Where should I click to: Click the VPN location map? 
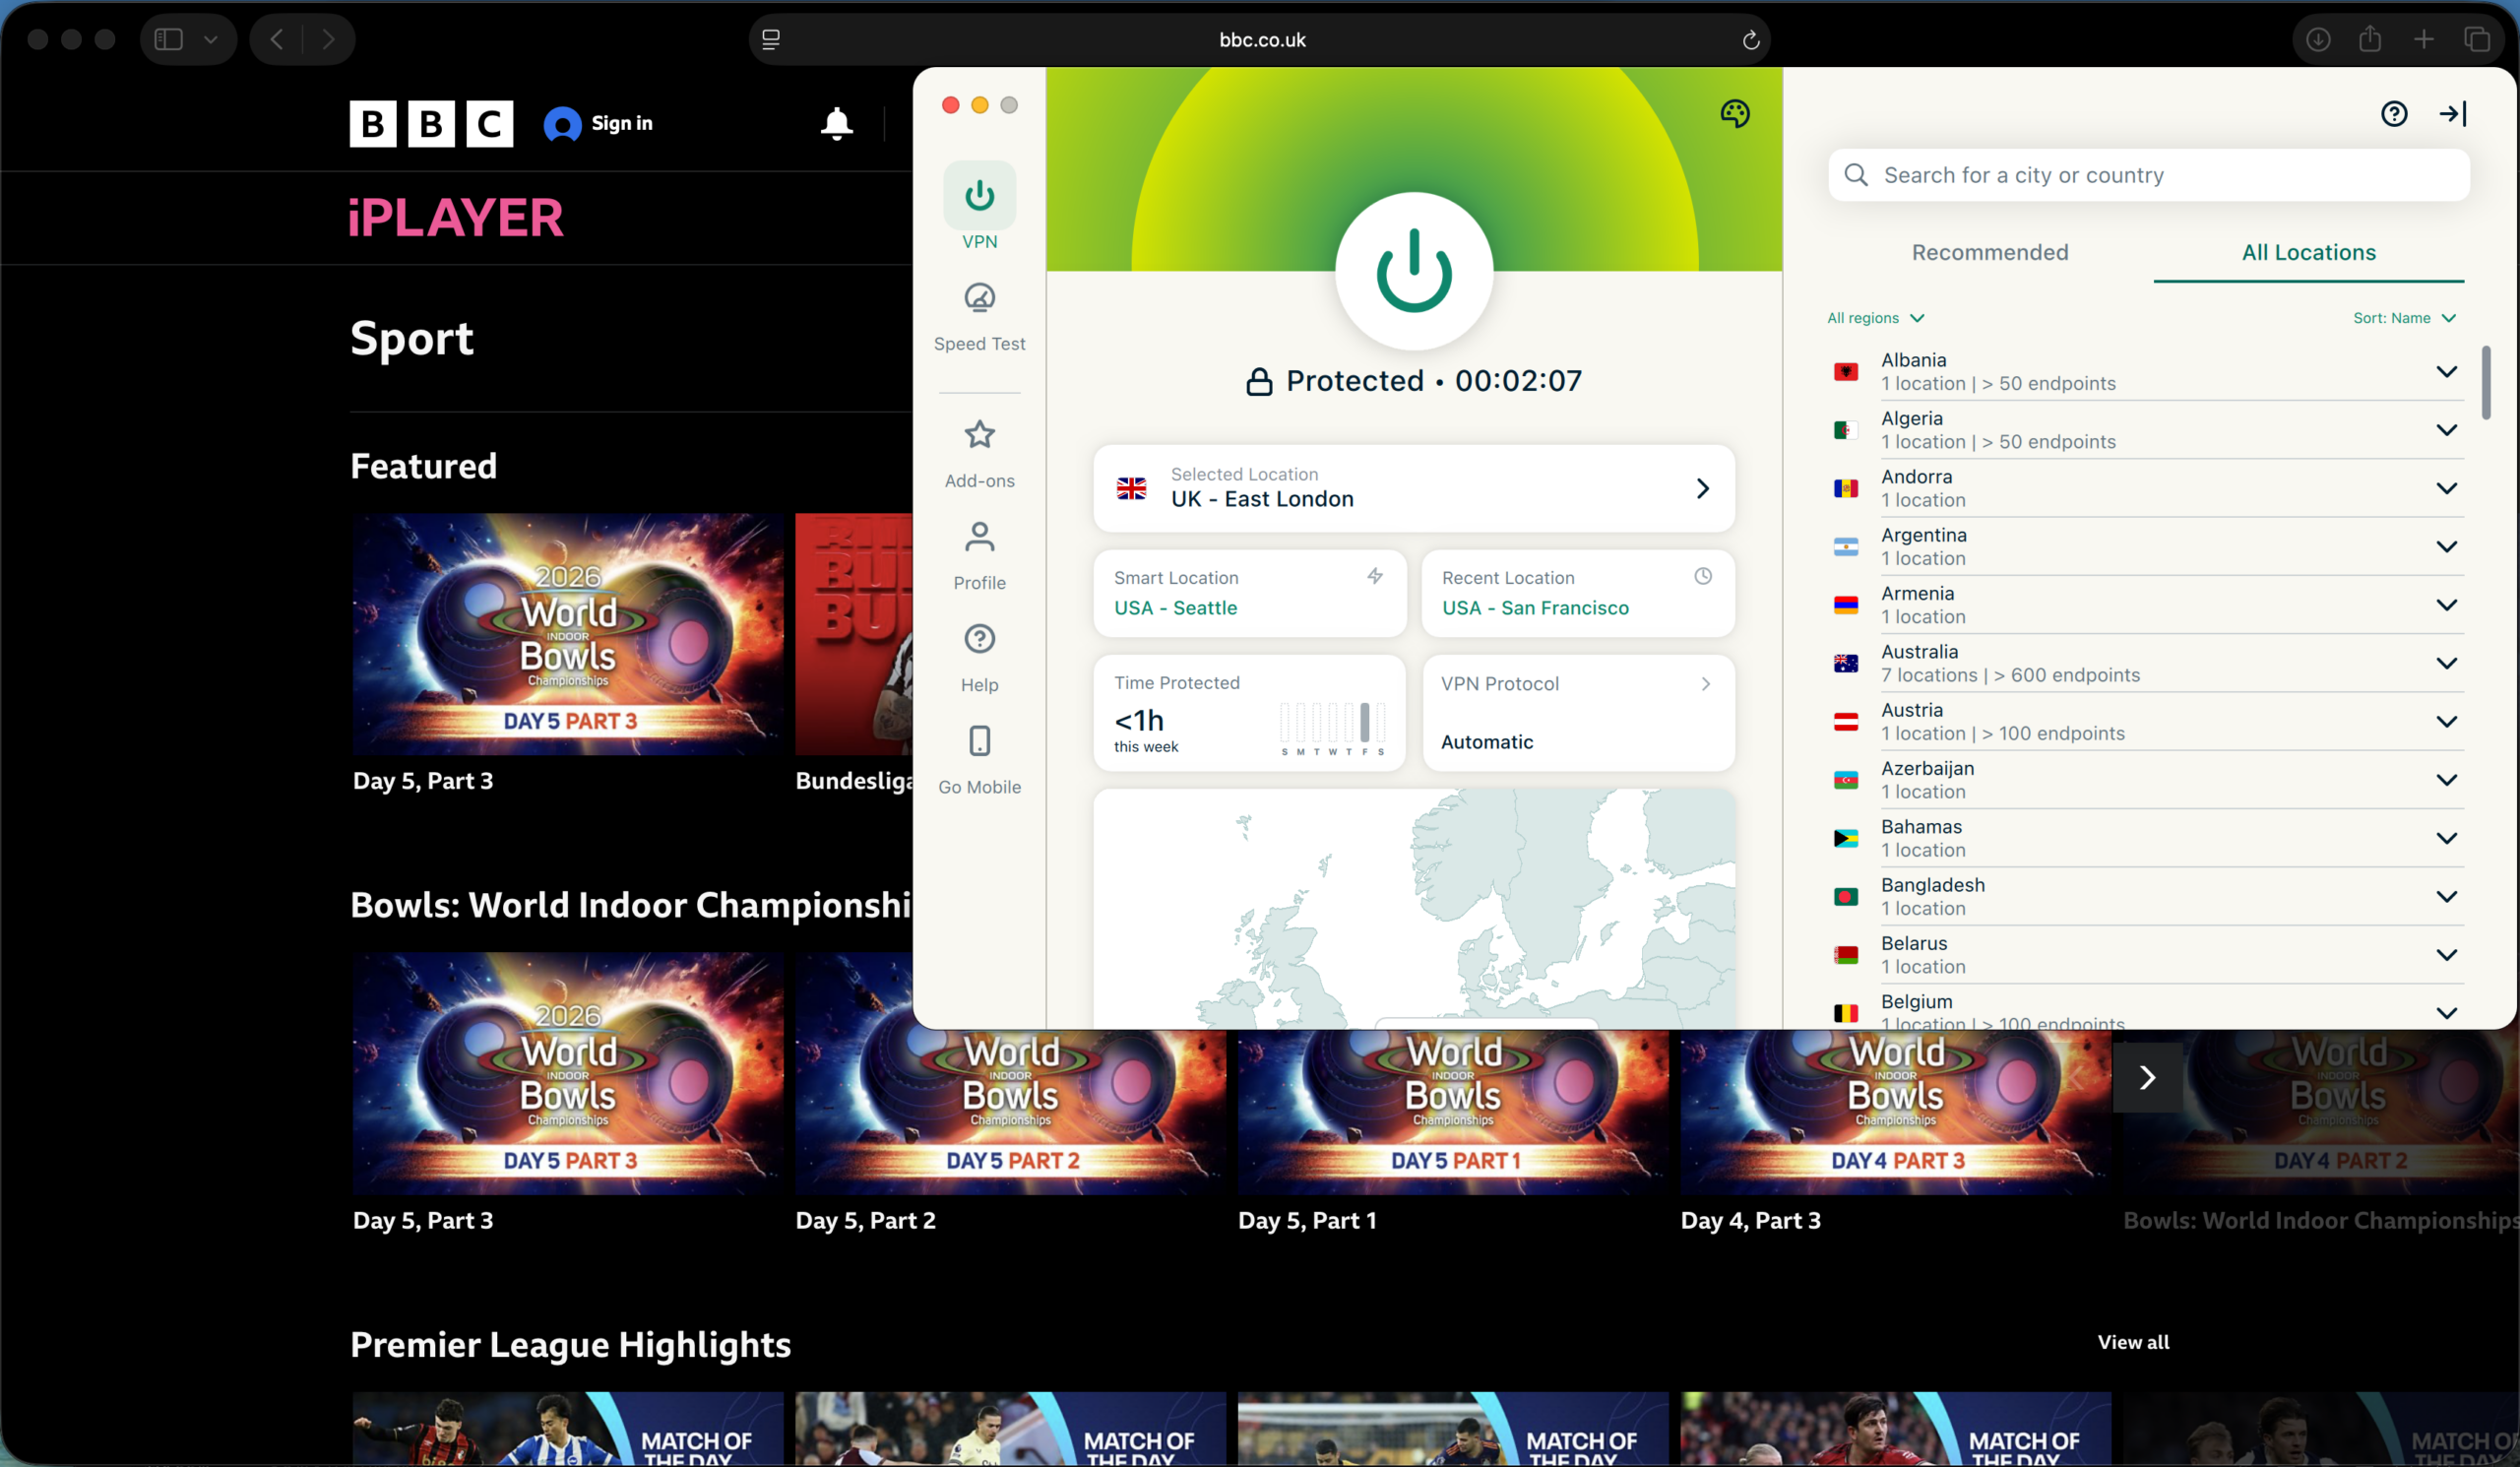(x=1414, y=908)
